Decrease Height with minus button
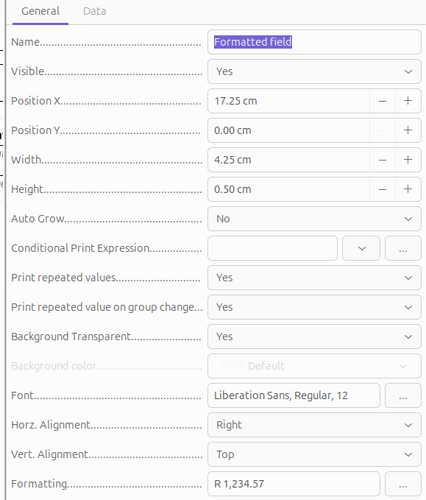This screenshot has height=500, width=426. coord(383,189)
